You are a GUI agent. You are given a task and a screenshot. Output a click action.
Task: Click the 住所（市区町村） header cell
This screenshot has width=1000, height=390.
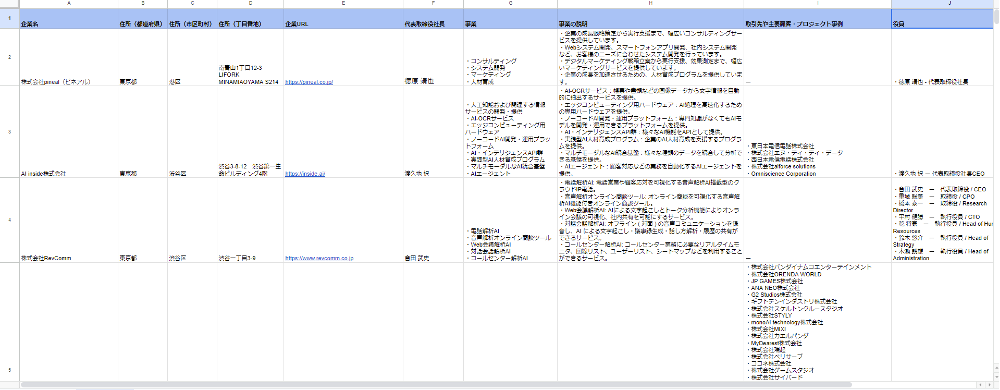(x=192, y=18)
